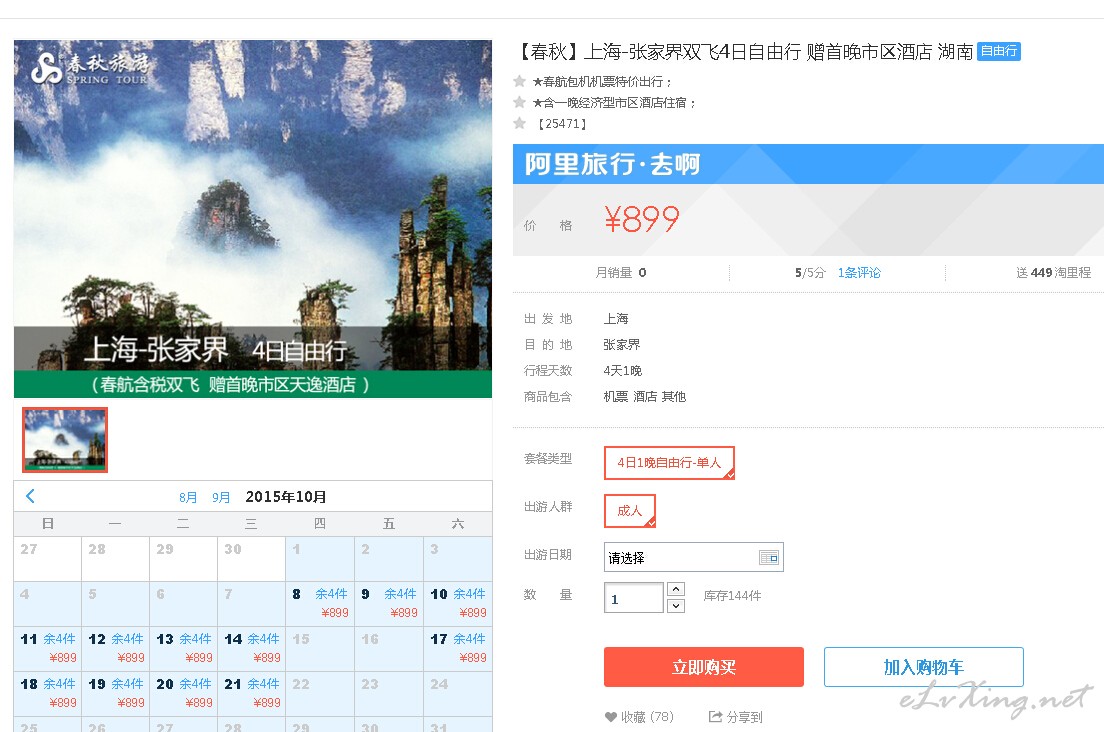Open the 1条评论 review link
1104x732 pixels.
click(x=859, y=272)
